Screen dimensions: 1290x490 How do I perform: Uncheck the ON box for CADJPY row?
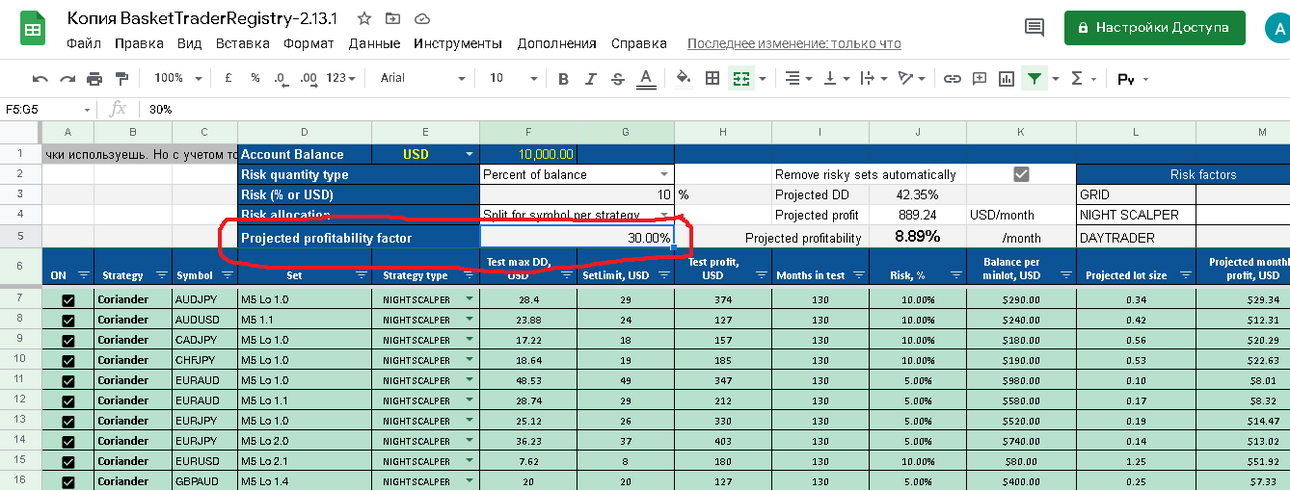click(x=68, y=340)
